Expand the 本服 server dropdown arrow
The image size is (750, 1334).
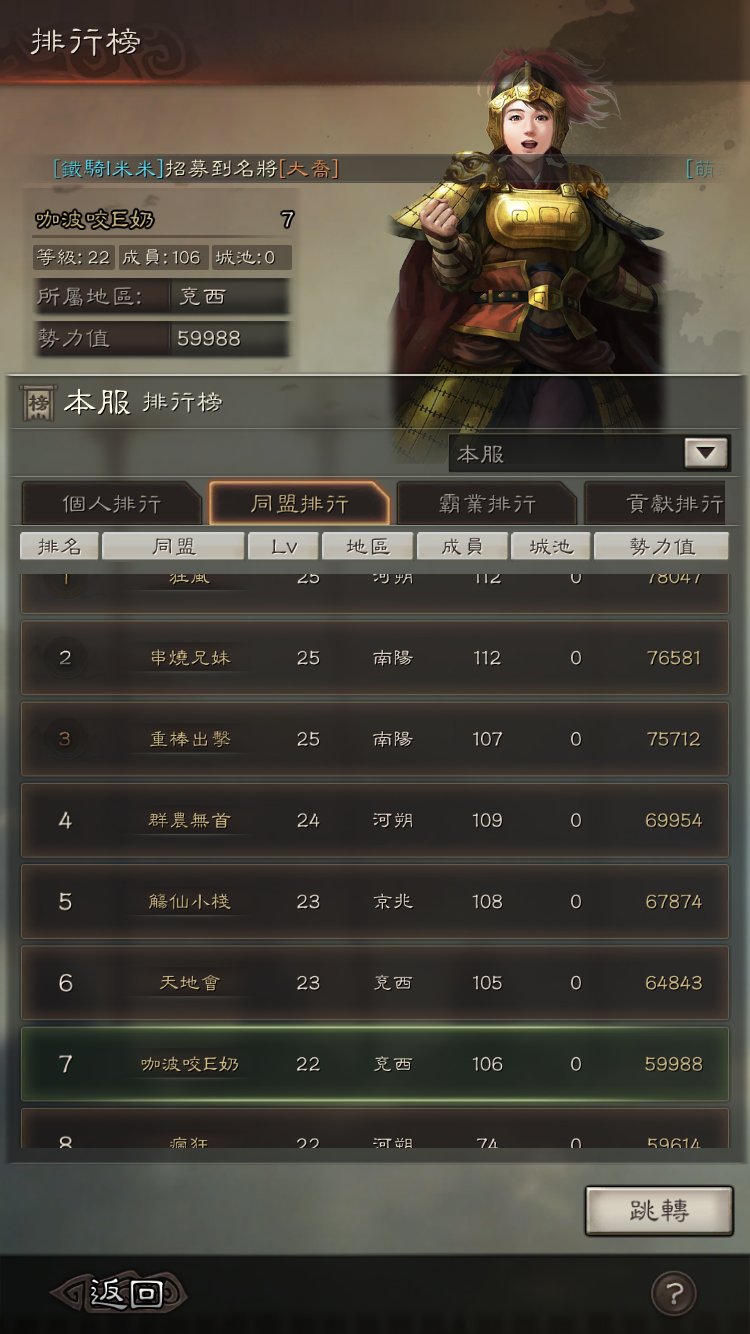(705, 453)
